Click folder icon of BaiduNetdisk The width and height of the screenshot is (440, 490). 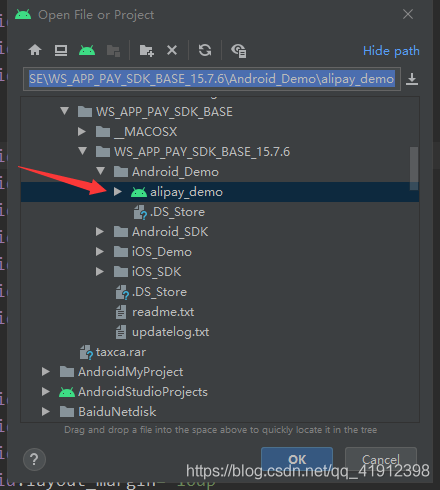pyautogui.click(x=67, y=412)
